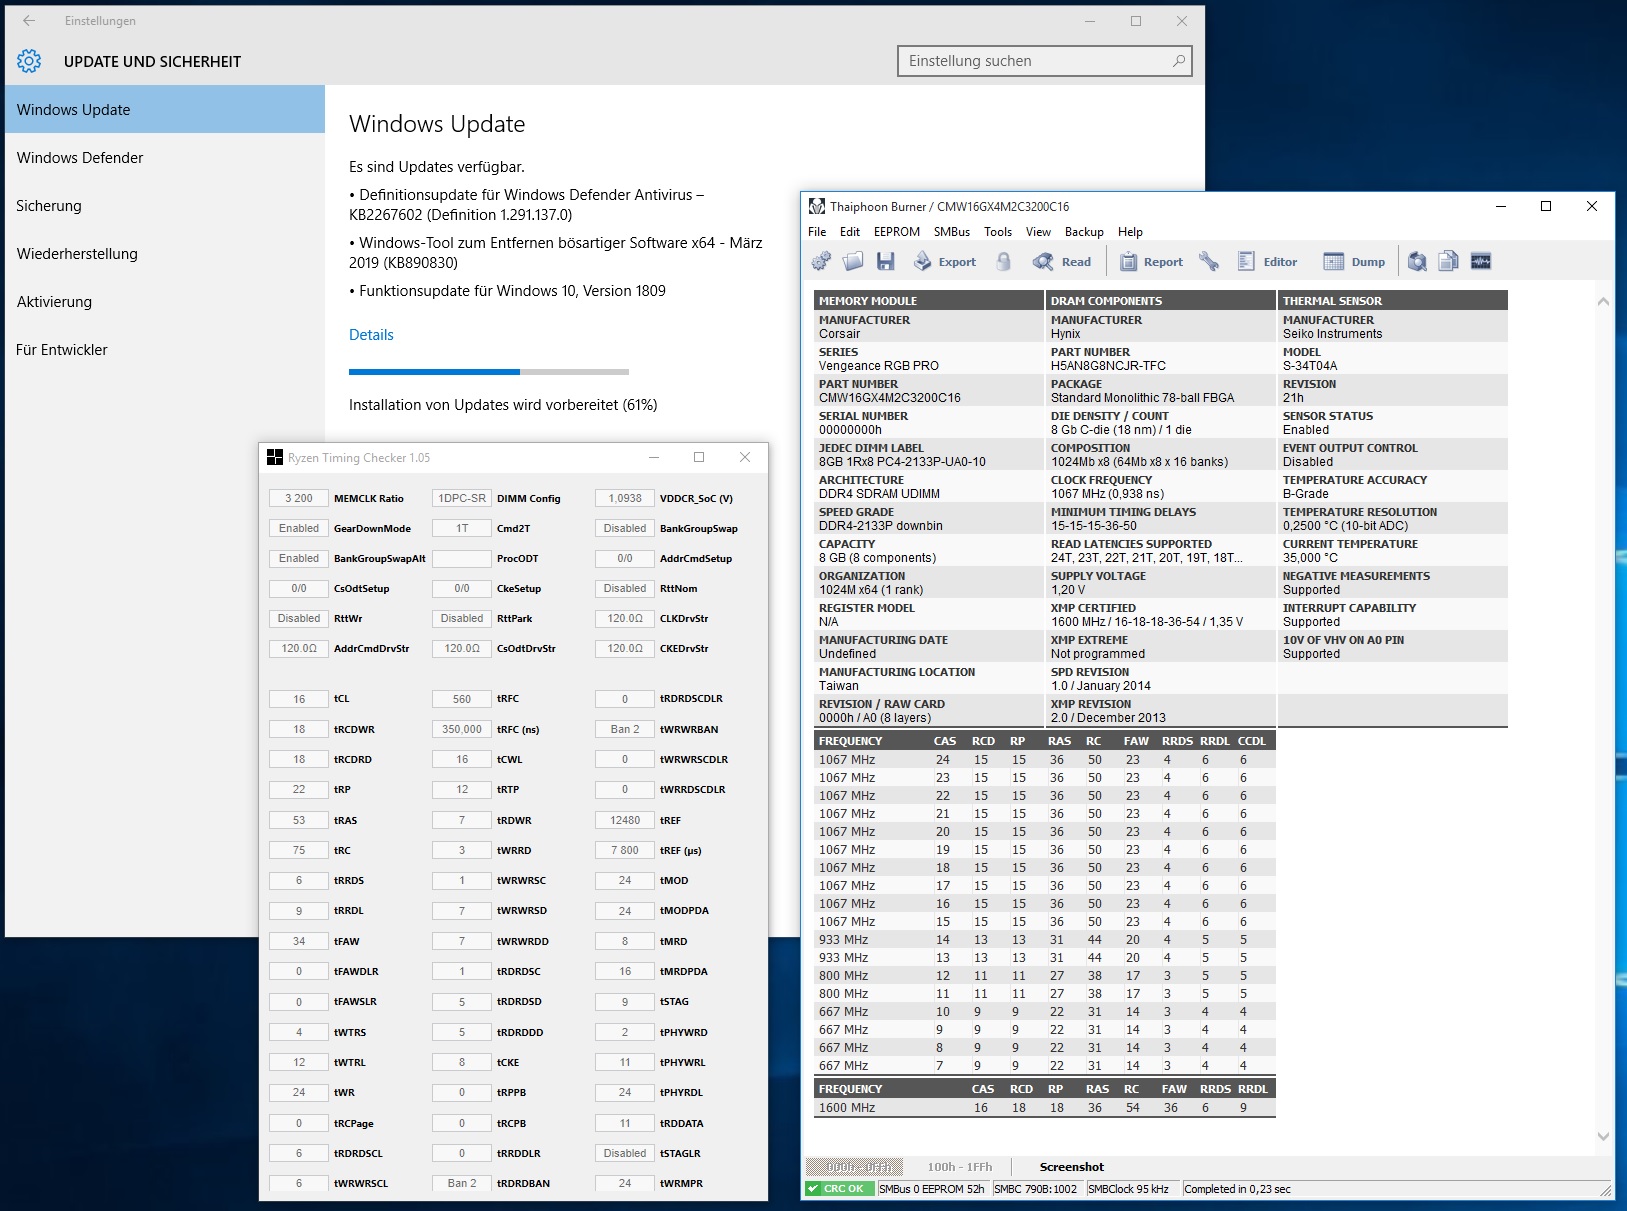Open the Backup menu

(1084, 232)
